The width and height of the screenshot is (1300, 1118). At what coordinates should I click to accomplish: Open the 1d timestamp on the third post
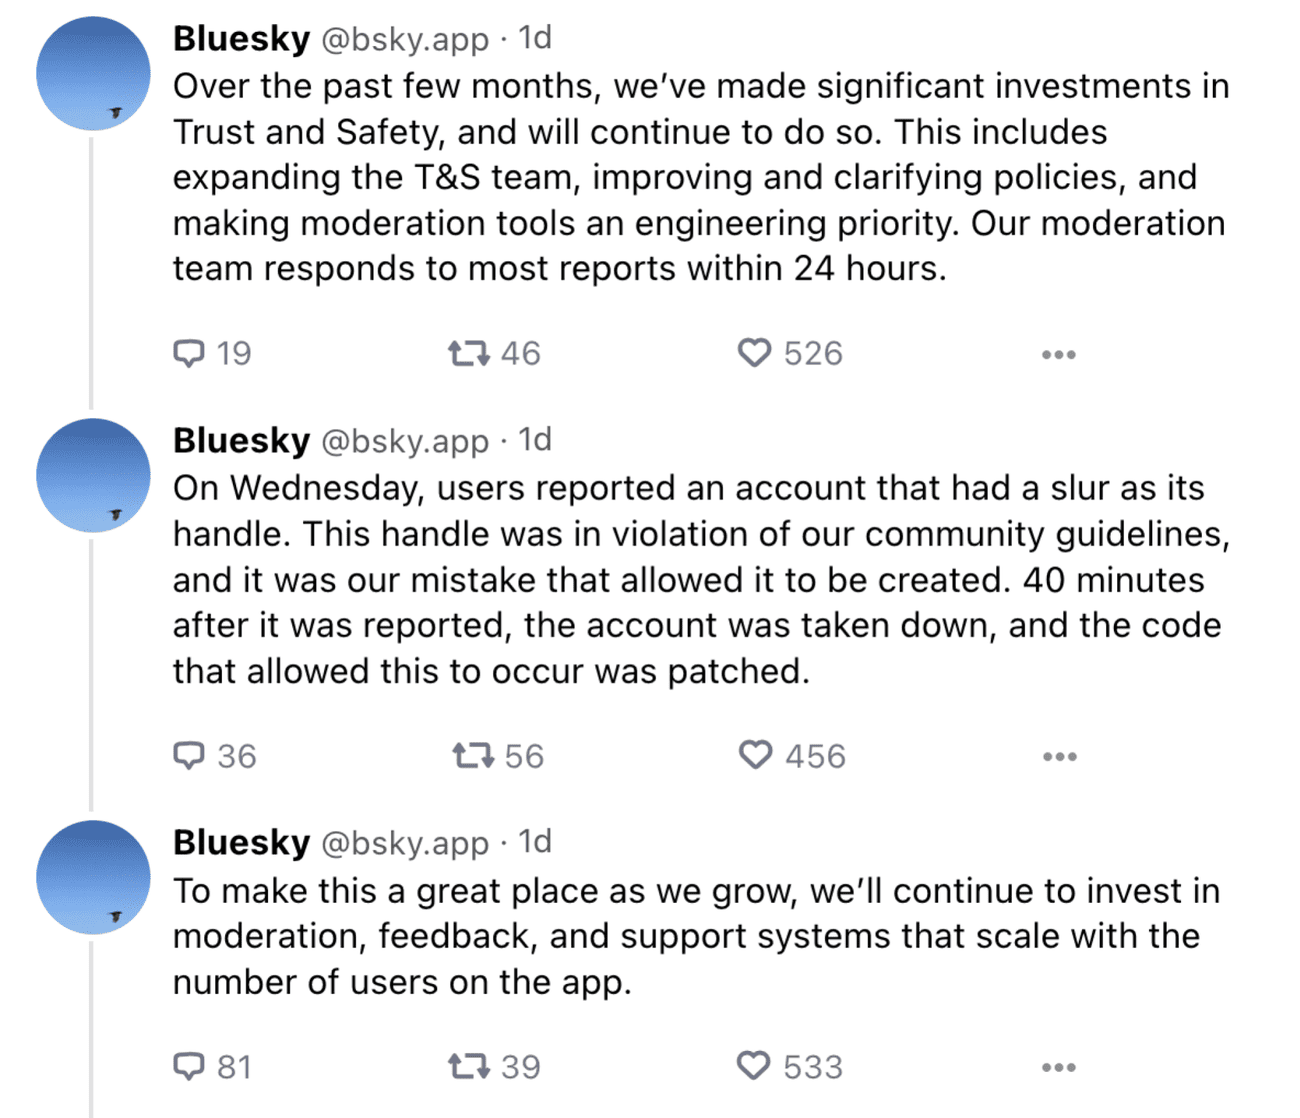coord(535,842)
